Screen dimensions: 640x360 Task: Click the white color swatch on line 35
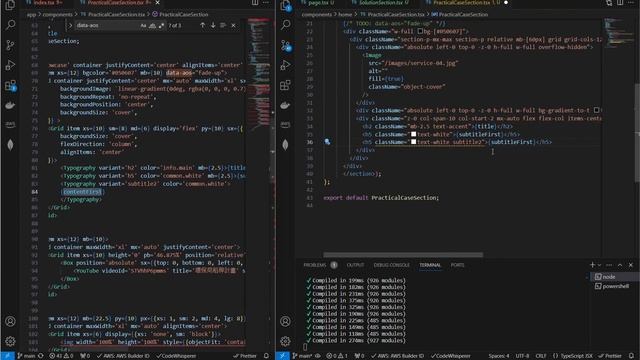(413, 134)
